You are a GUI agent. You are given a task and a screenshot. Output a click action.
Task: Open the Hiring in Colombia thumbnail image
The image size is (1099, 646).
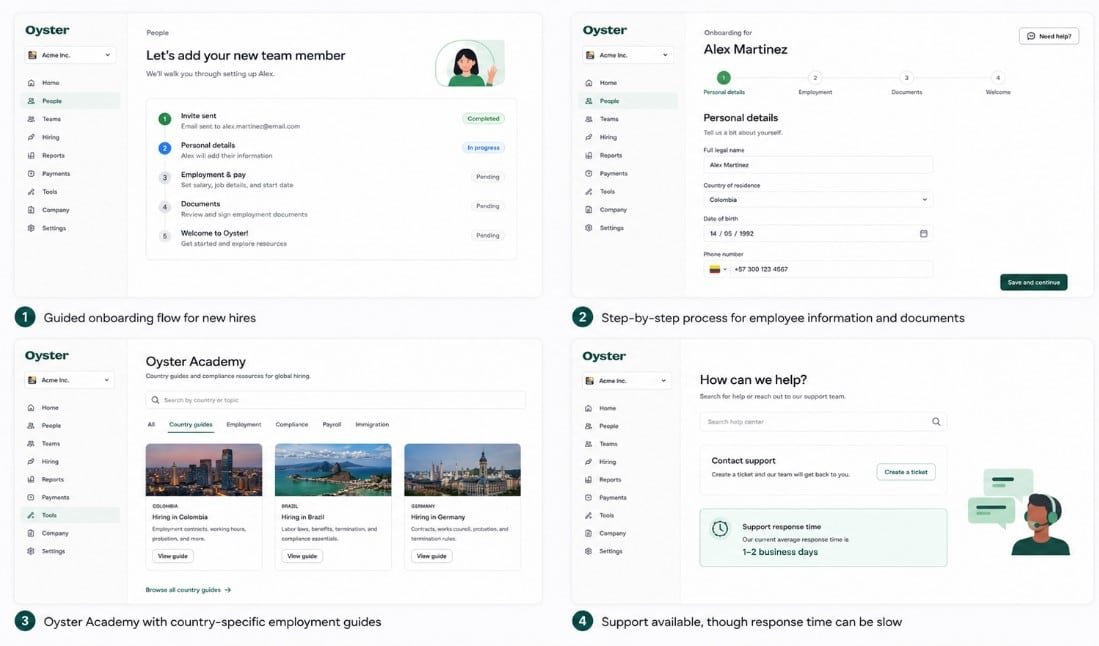(x=204, y=469)
